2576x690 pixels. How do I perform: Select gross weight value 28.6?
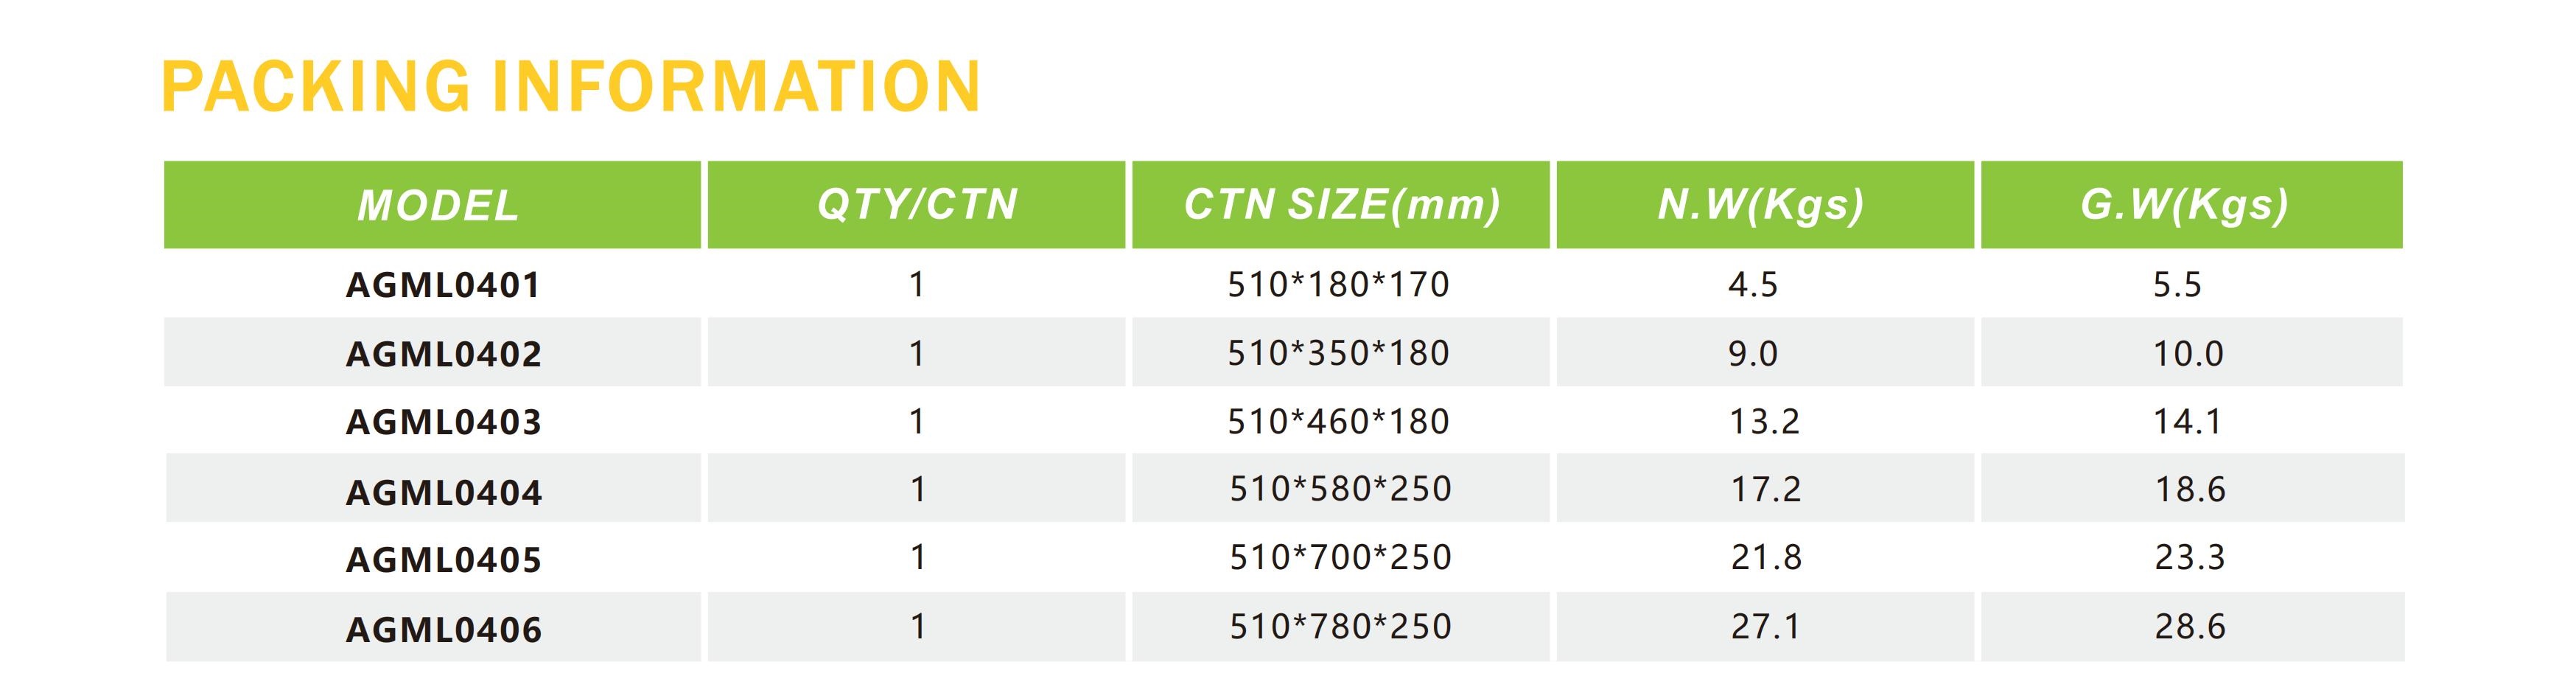pyautogui.click(x=2190, y=627)
